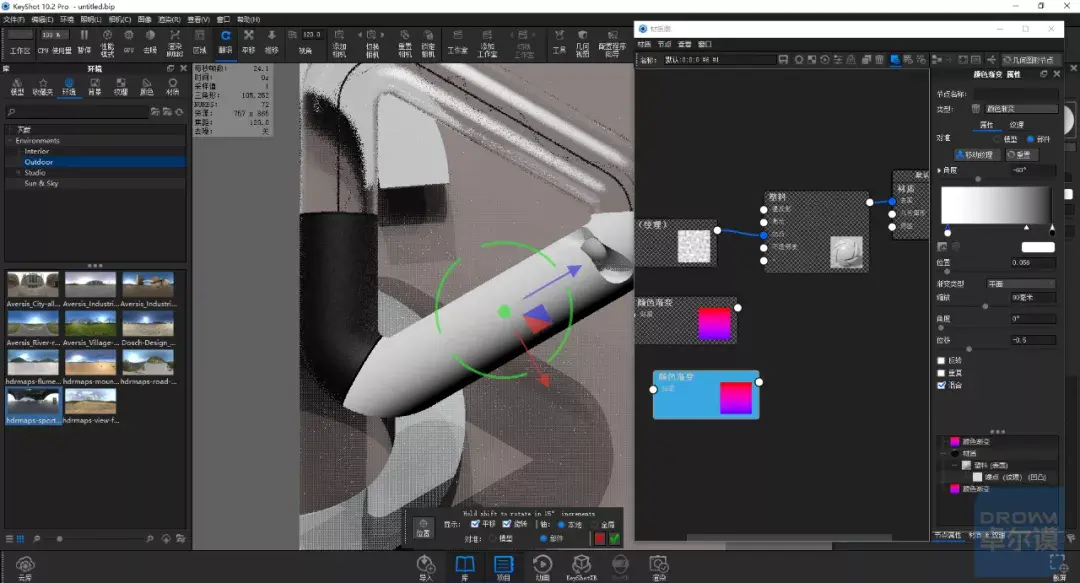Select the 本地 local axis radio button

[x=561, y=524]
